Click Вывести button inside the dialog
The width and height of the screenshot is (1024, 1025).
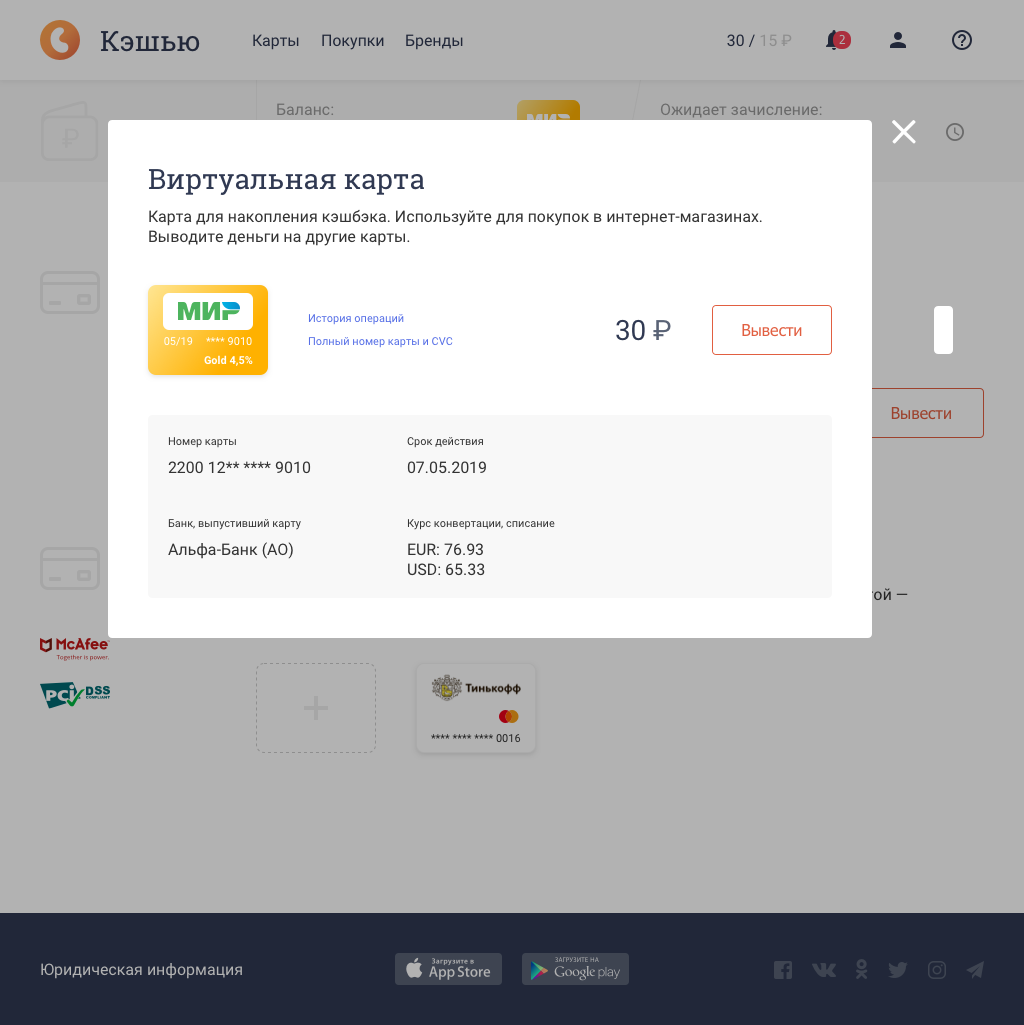click(x=772, y=330)
